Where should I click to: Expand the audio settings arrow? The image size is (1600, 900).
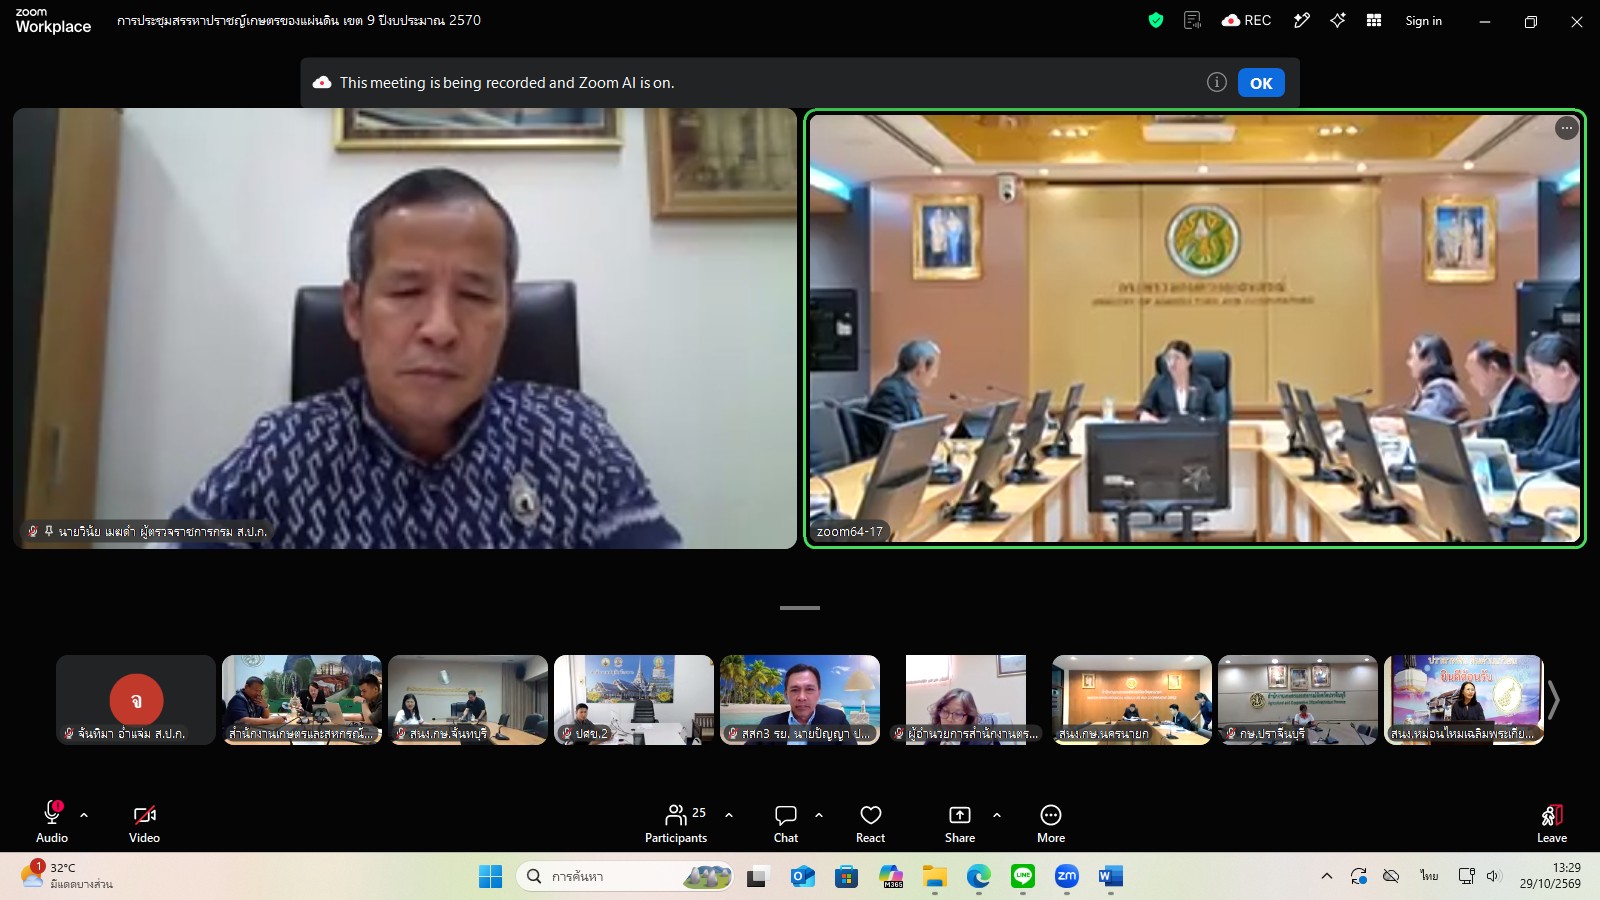(84, 815)
